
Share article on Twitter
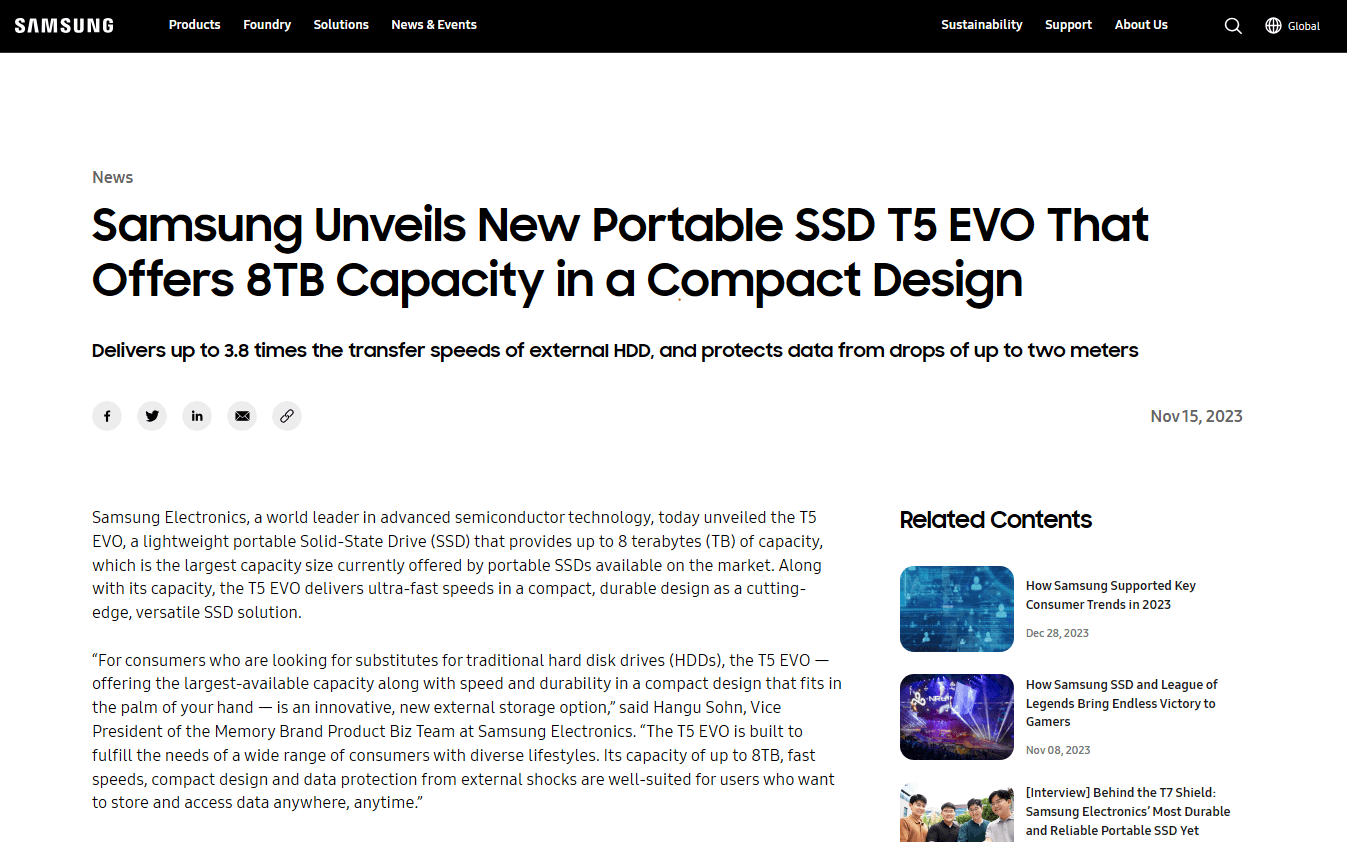(152, 416)
